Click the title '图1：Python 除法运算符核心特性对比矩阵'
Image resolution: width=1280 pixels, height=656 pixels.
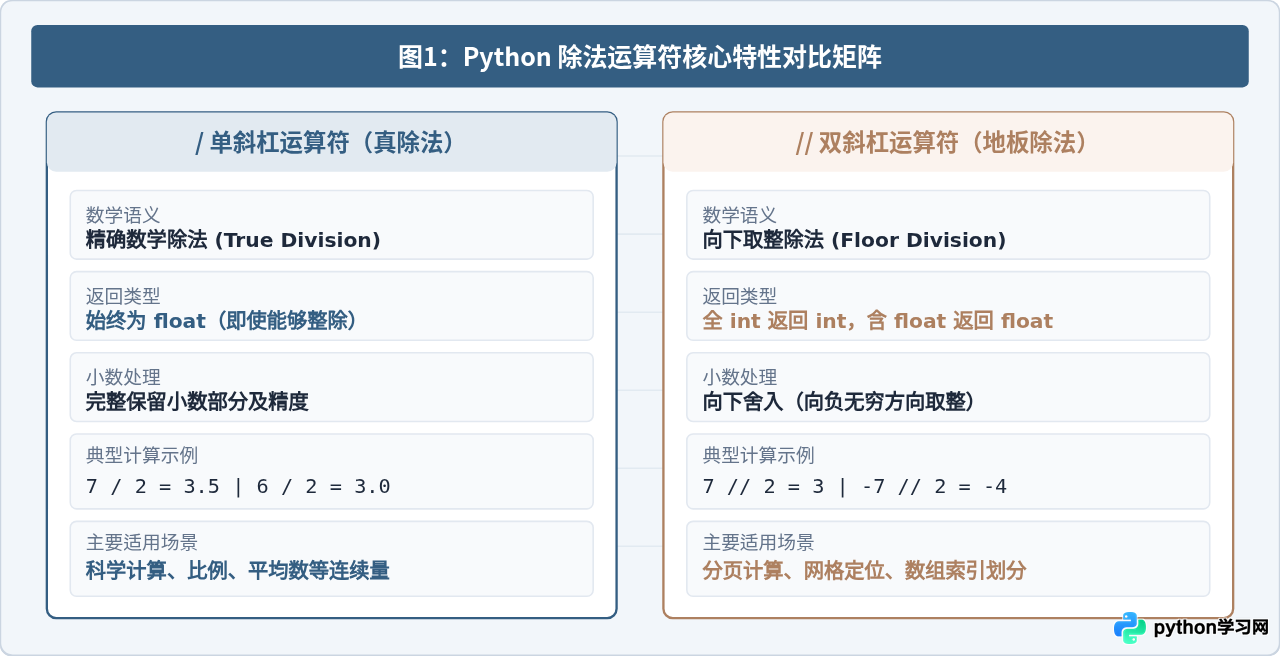[640, 57]
